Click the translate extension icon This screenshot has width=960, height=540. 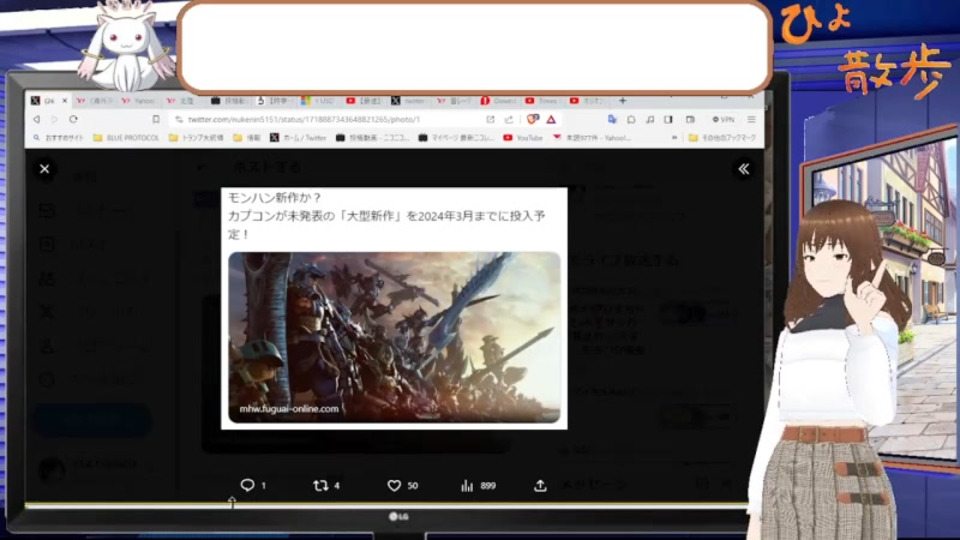click(x=612, y=119)
